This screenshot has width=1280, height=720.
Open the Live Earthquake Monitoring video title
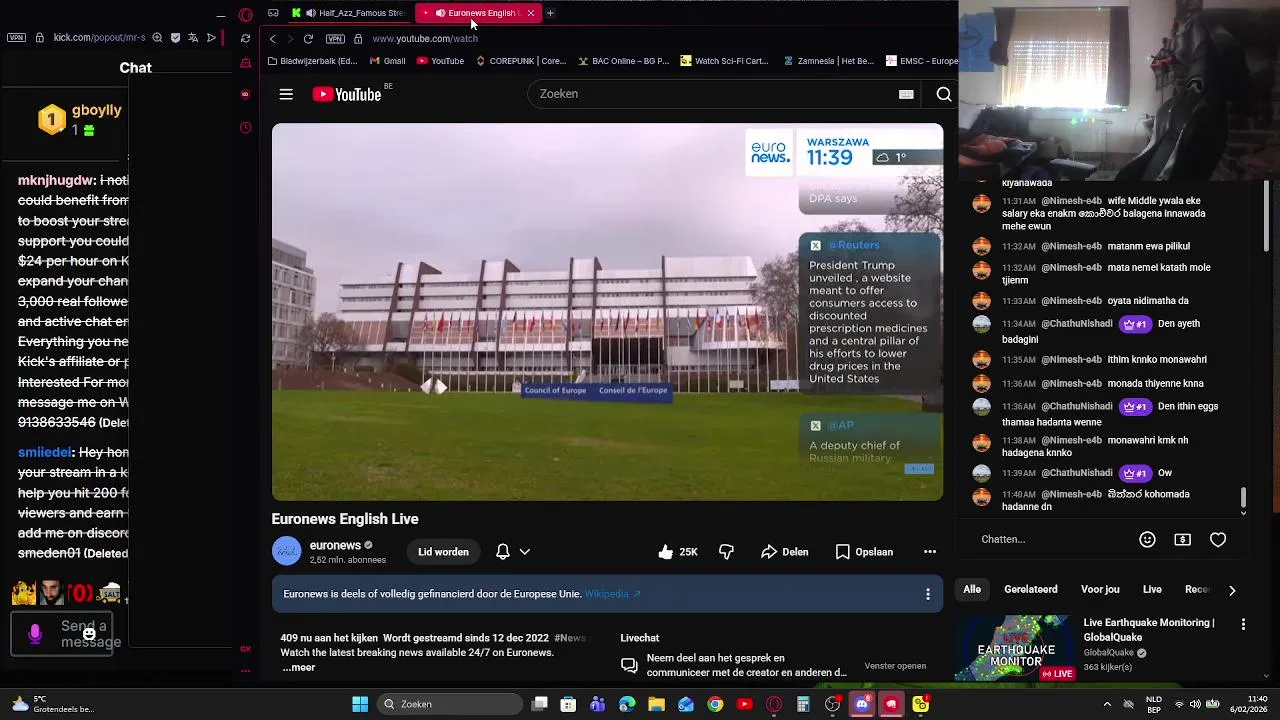pos(1148,629)
